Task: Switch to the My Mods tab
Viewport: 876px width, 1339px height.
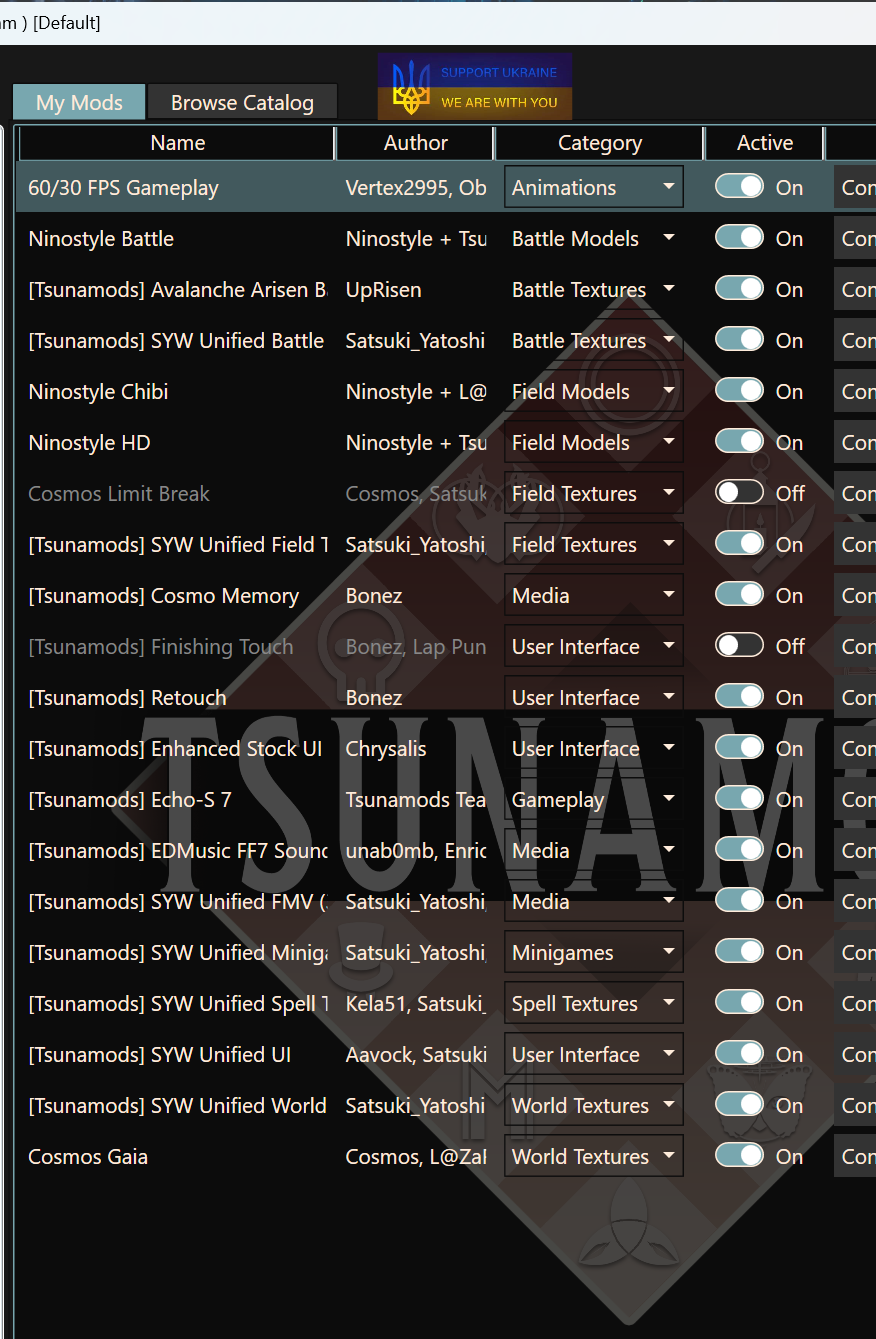Action: tap(79, 102)
